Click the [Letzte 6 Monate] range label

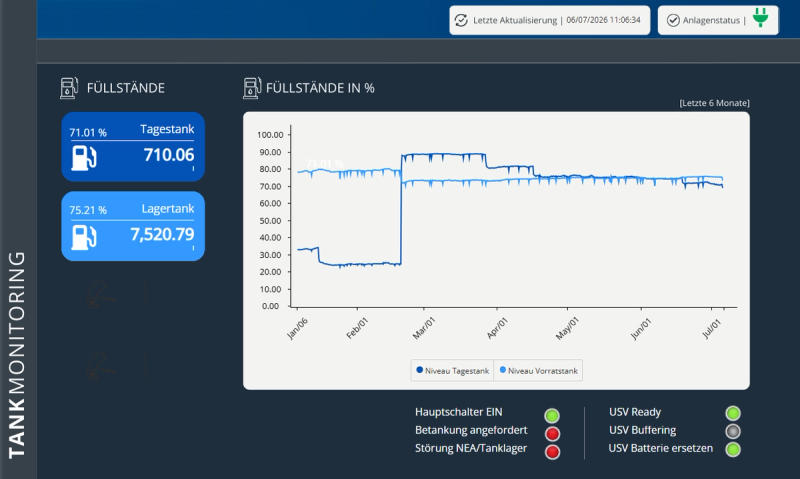pyautogui.click(x=714, y=103)
